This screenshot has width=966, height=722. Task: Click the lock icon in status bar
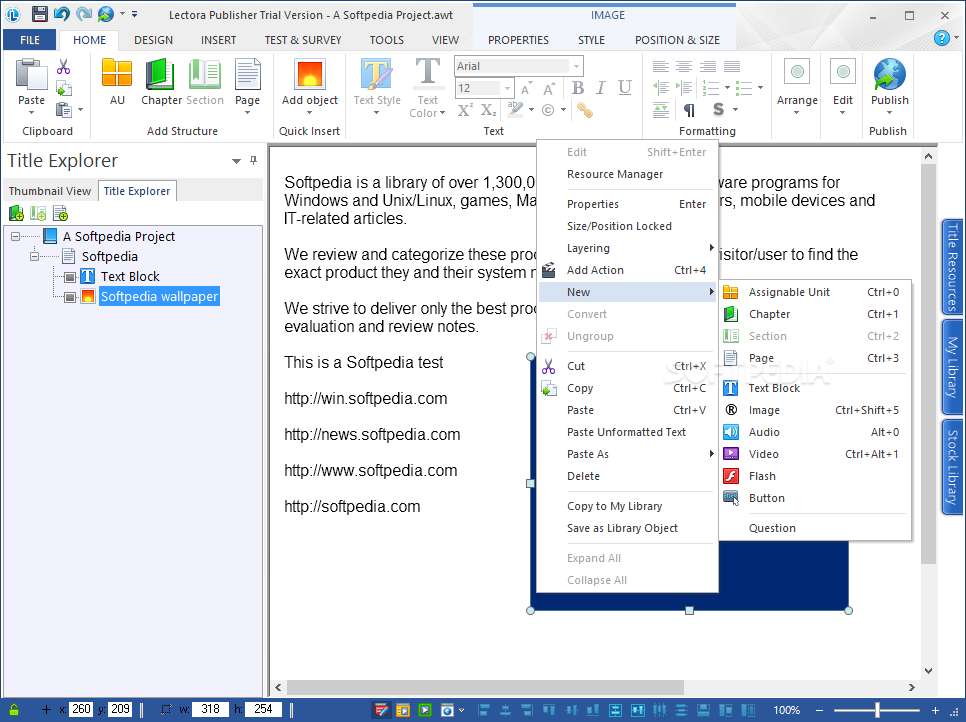coord(14,710)
